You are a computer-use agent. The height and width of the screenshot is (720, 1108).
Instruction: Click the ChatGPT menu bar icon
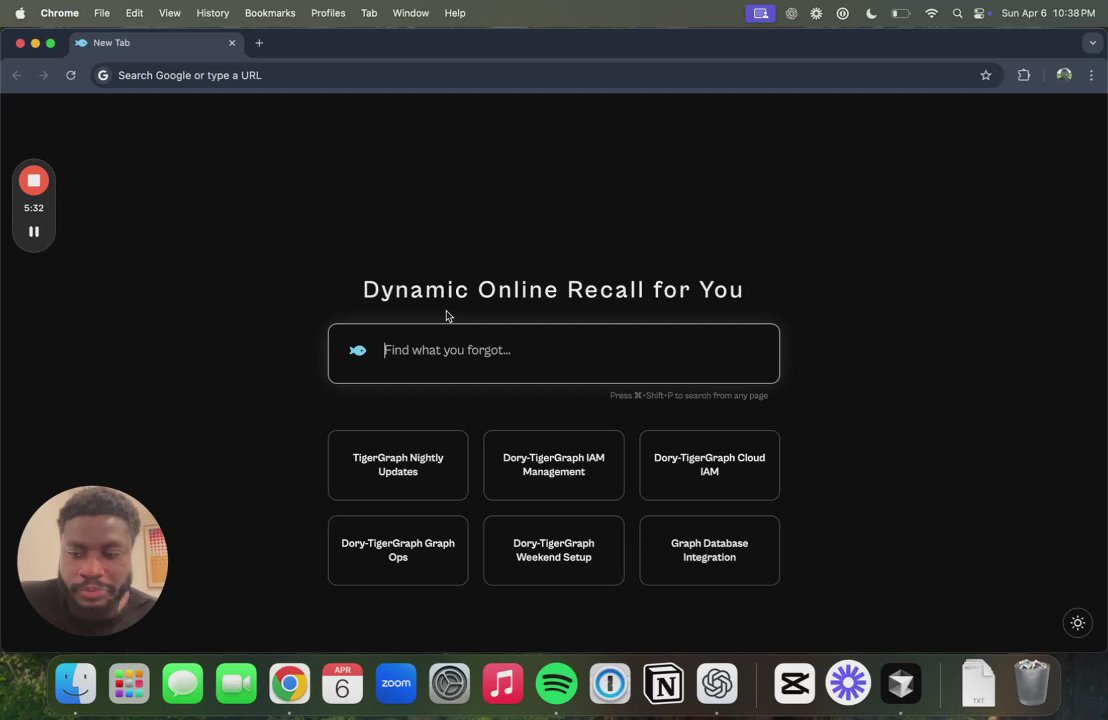click(x=791, y=13)
